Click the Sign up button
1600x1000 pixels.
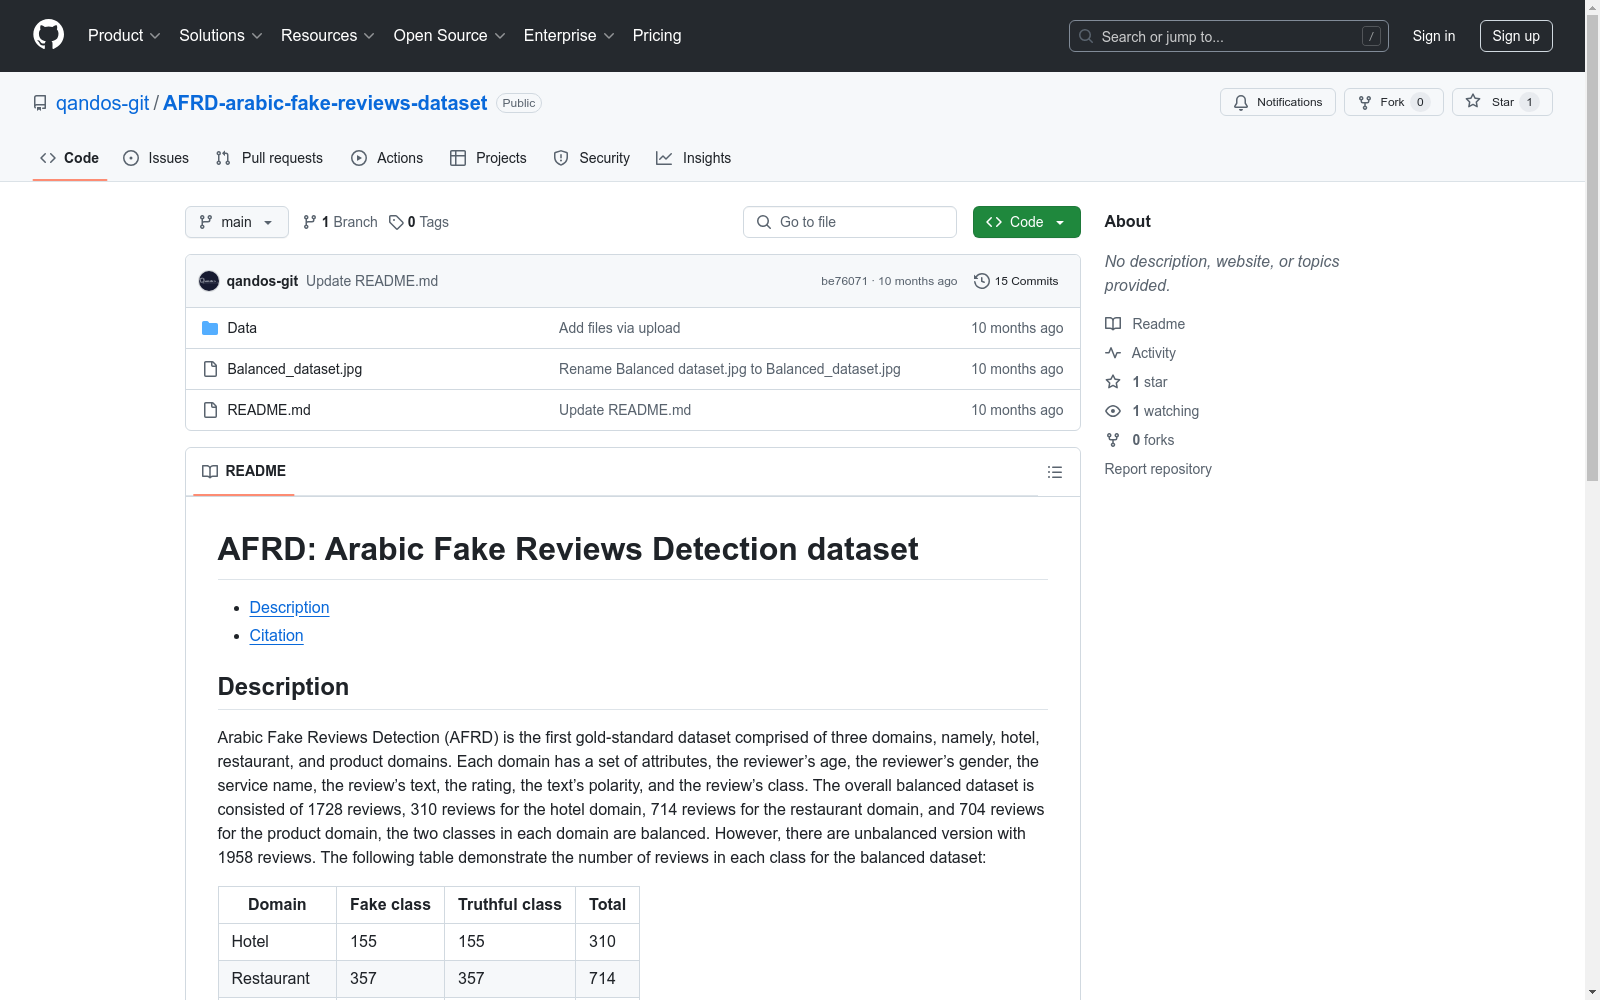coord(1516,36)
